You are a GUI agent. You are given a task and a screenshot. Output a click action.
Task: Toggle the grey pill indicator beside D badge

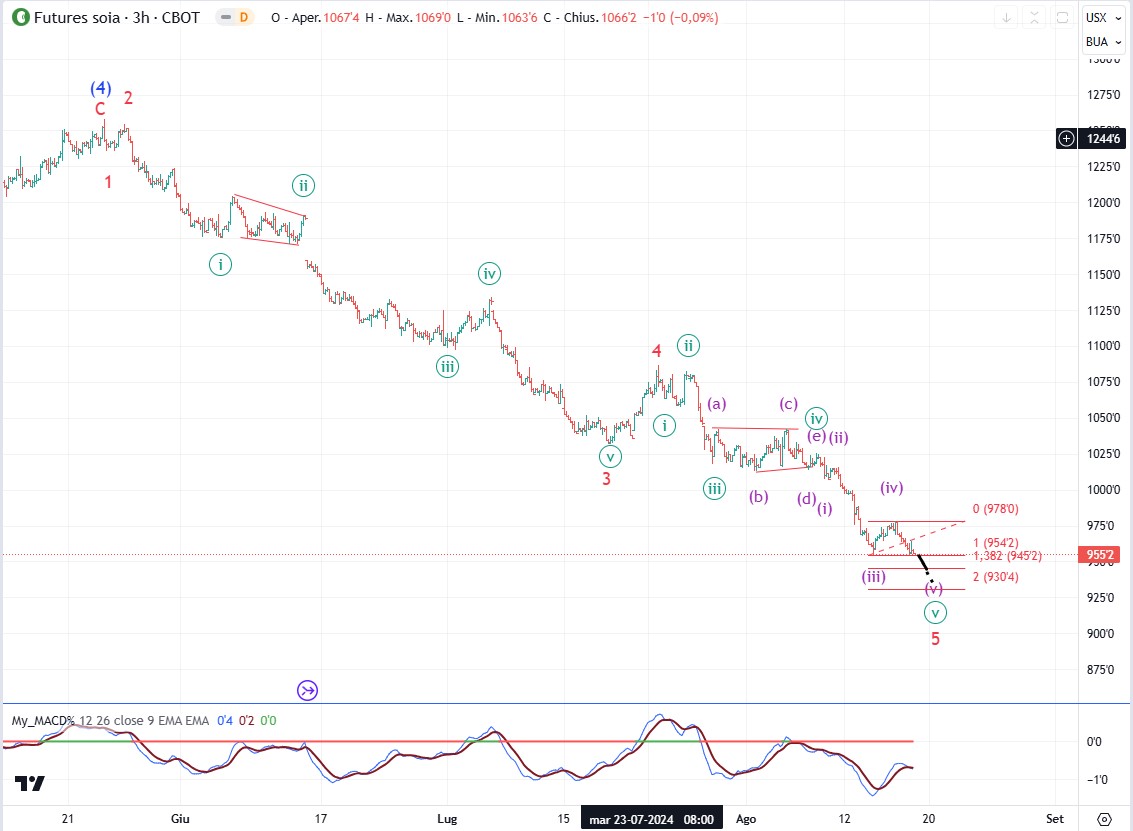click(x=226, y=17)
